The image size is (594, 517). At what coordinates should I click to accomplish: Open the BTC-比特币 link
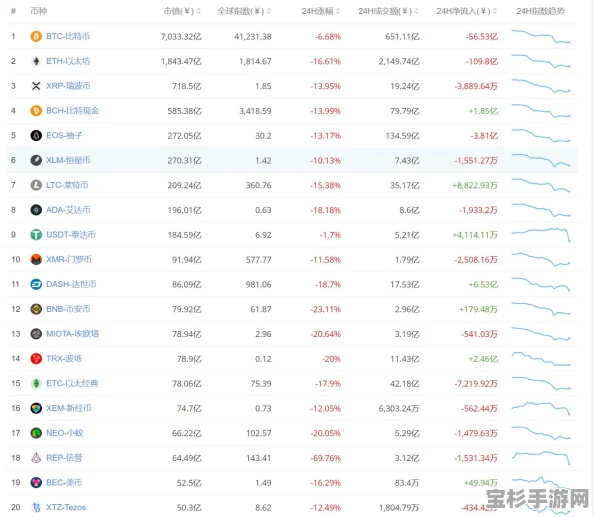point(68,36)
